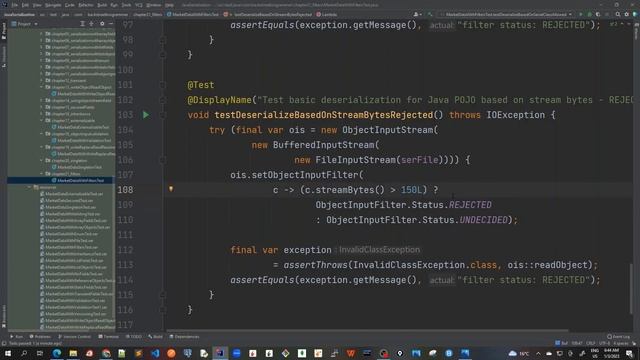Open the Run tool window tab
This screenshot has width=640, height=360.
coord(17,337)
